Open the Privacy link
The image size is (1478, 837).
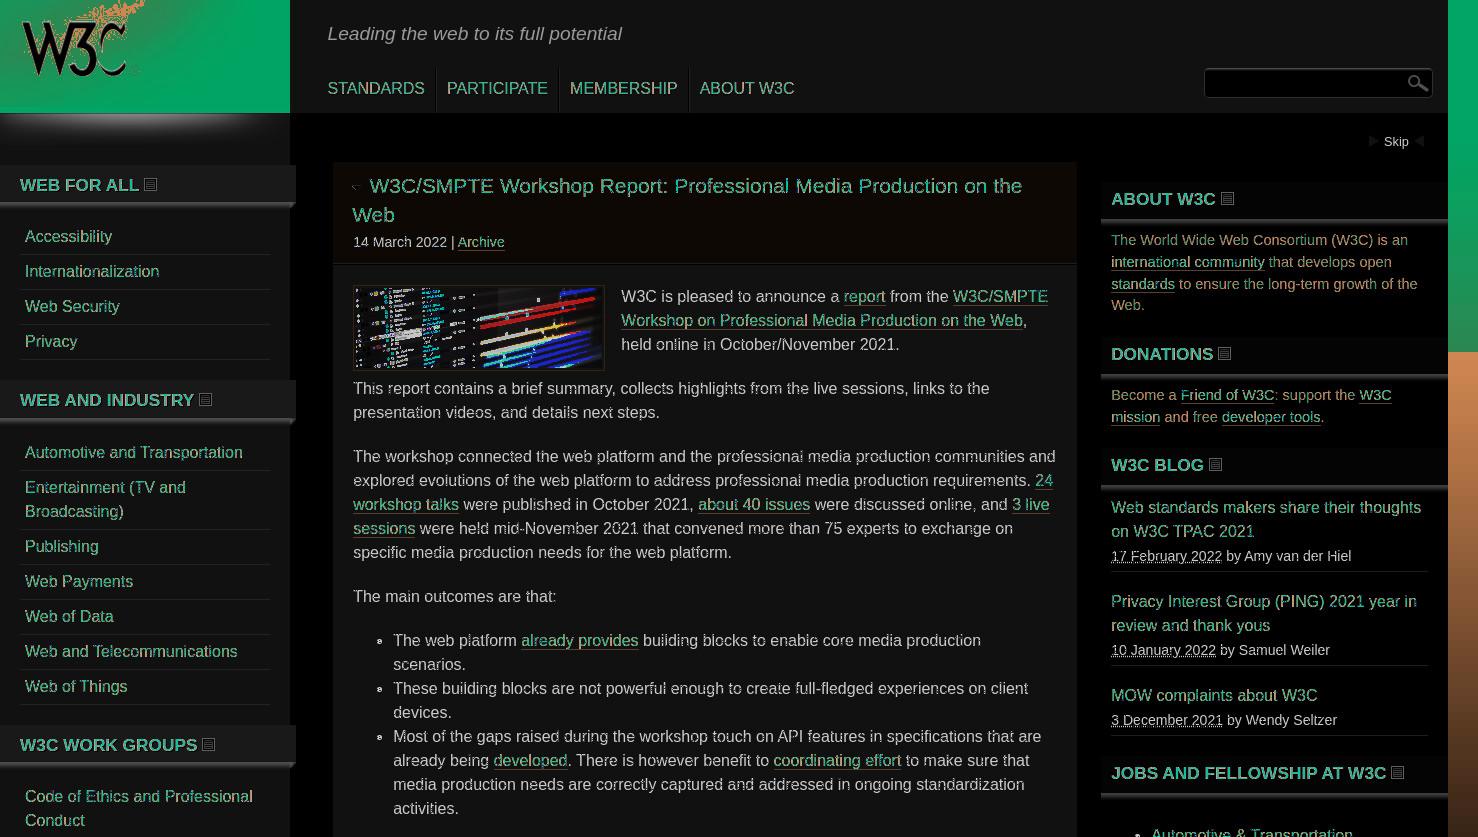coord(51,342)
